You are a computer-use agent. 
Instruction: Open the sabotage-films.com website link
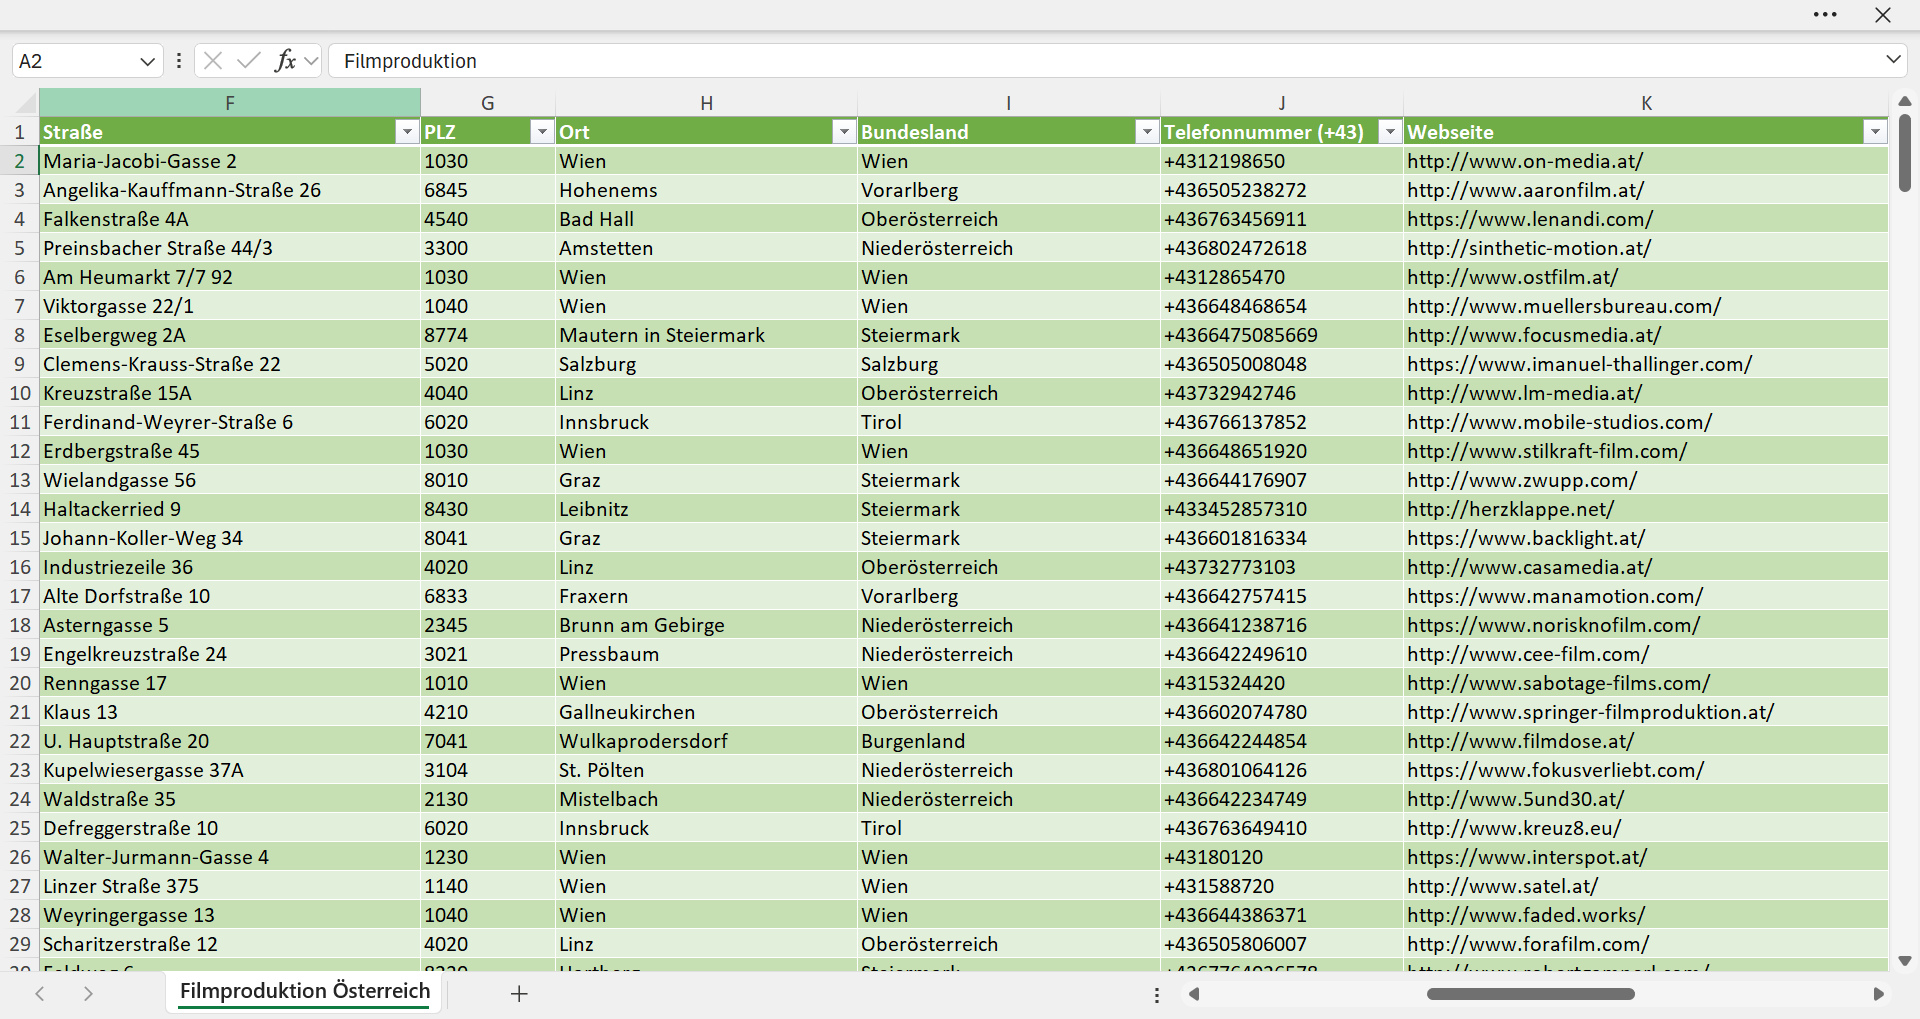click(1558, 683)
